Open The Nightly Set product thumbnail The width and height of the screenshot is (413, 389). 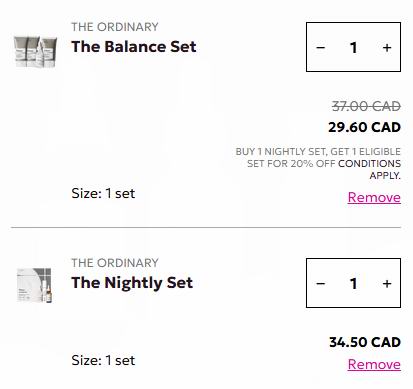click(x=35, y=285)
